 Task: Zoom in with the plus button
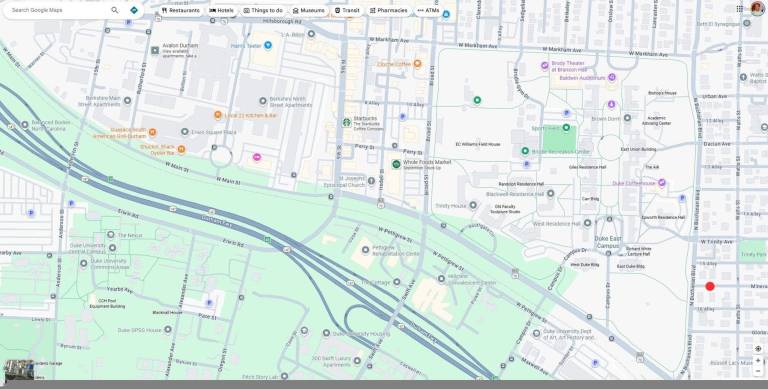click(x=758, y=361)
